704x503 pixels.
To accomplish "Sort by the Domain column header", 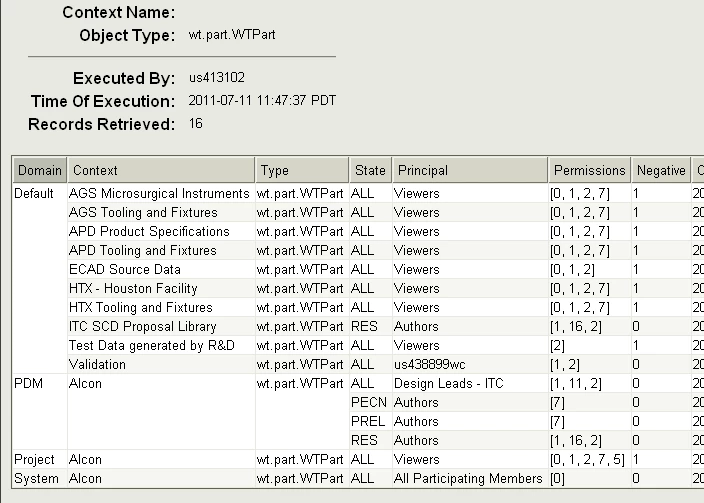I will pyautogui.click(x=40, y=170).
